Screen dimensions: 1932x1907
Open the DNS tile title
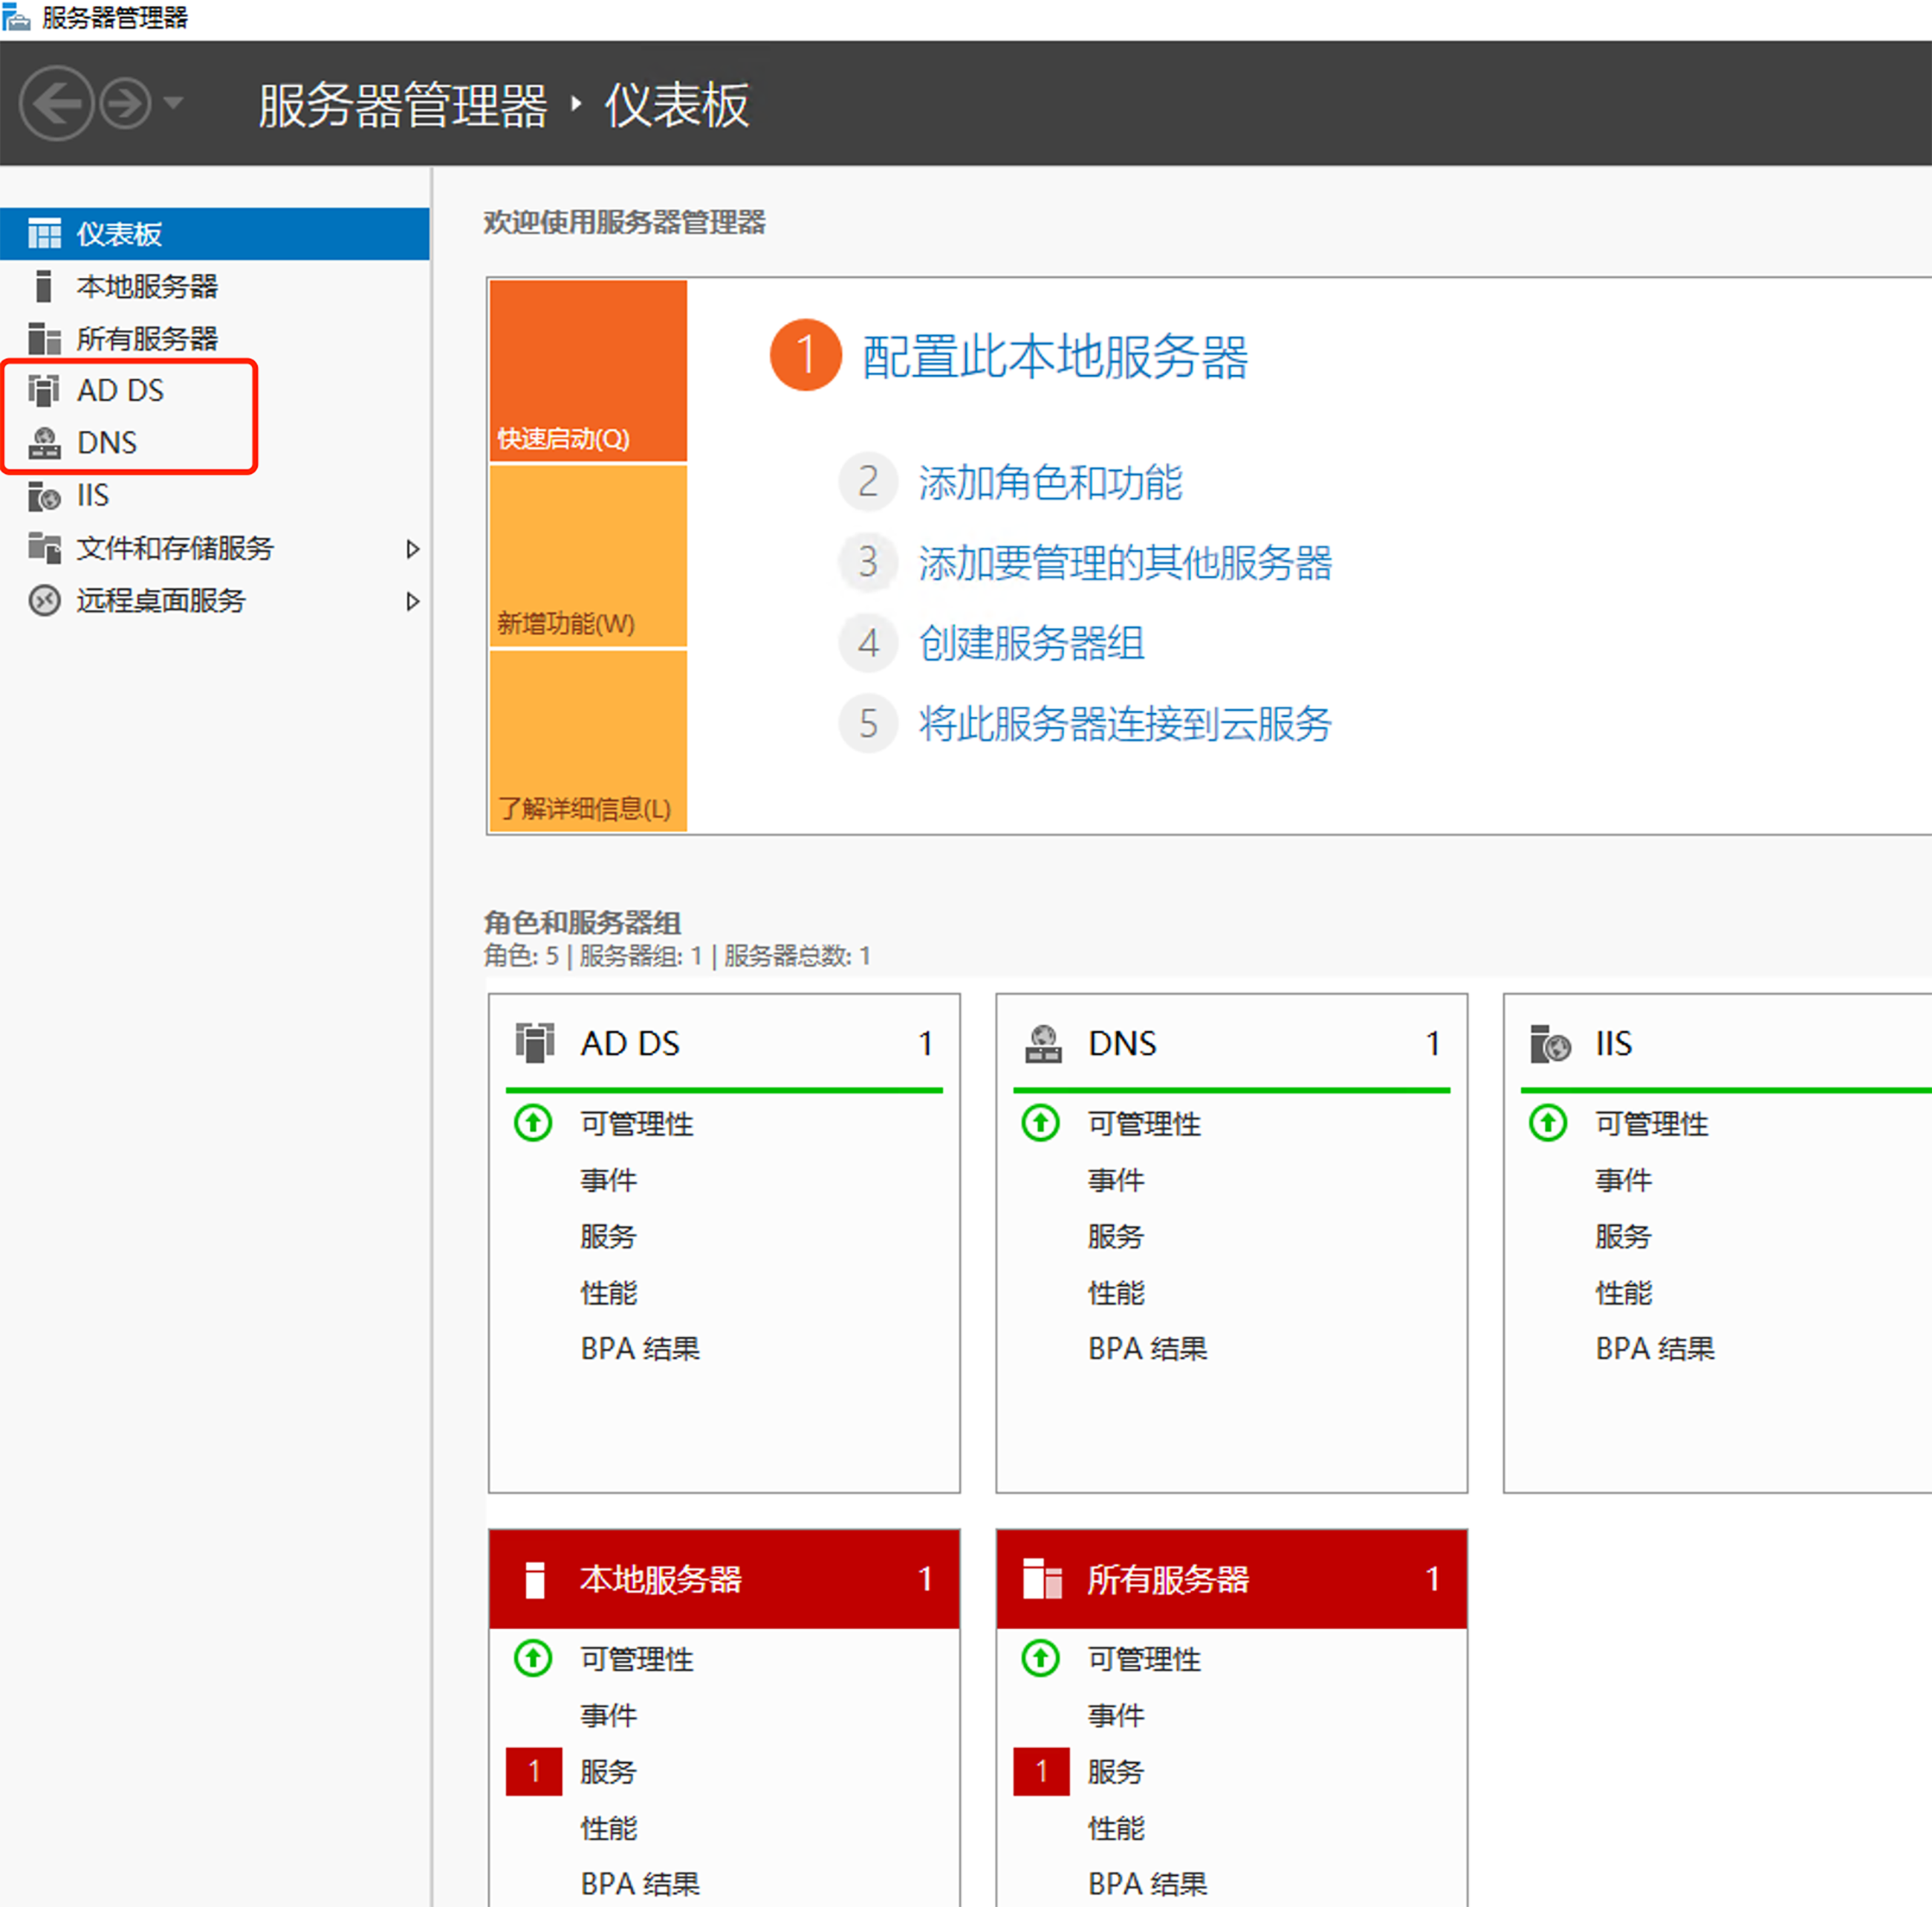(1122, 1044)
